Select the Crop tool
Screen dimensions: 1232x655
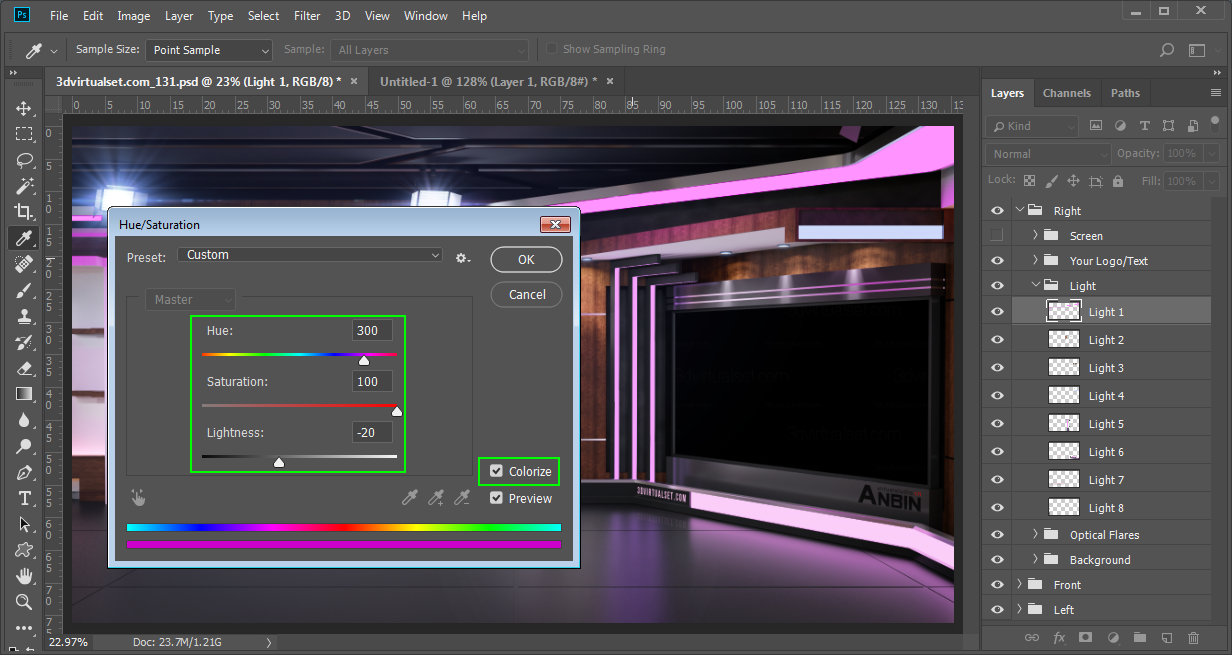coord(22,211)
